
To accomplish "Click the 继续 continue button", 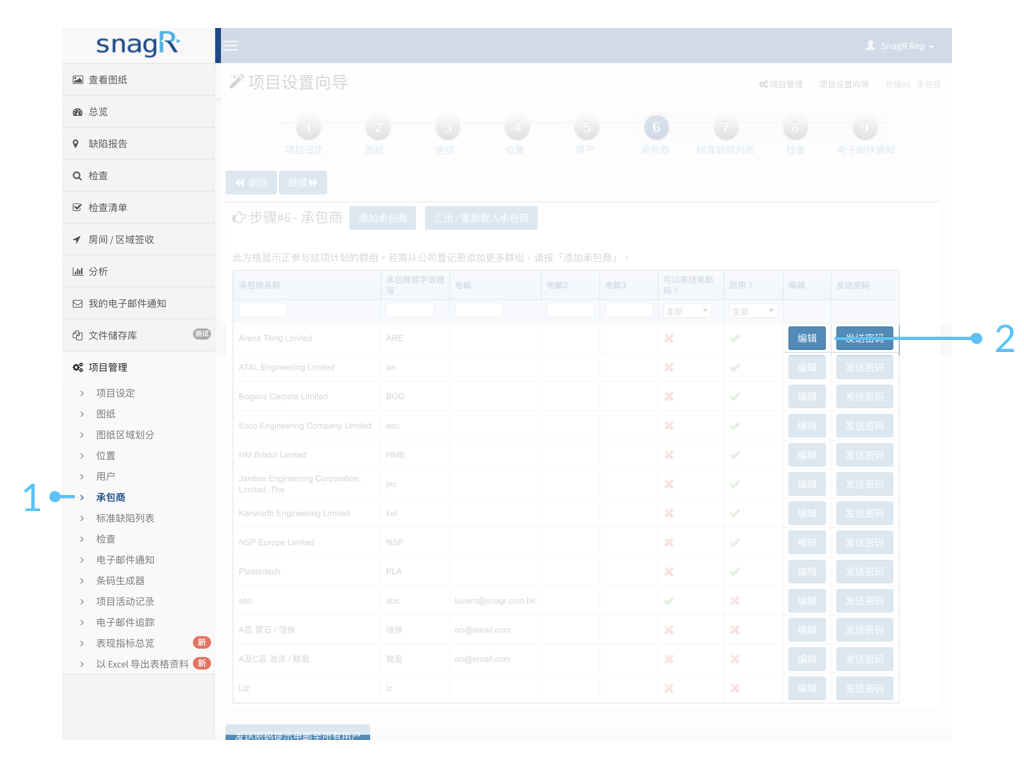I will click(303, 183).
